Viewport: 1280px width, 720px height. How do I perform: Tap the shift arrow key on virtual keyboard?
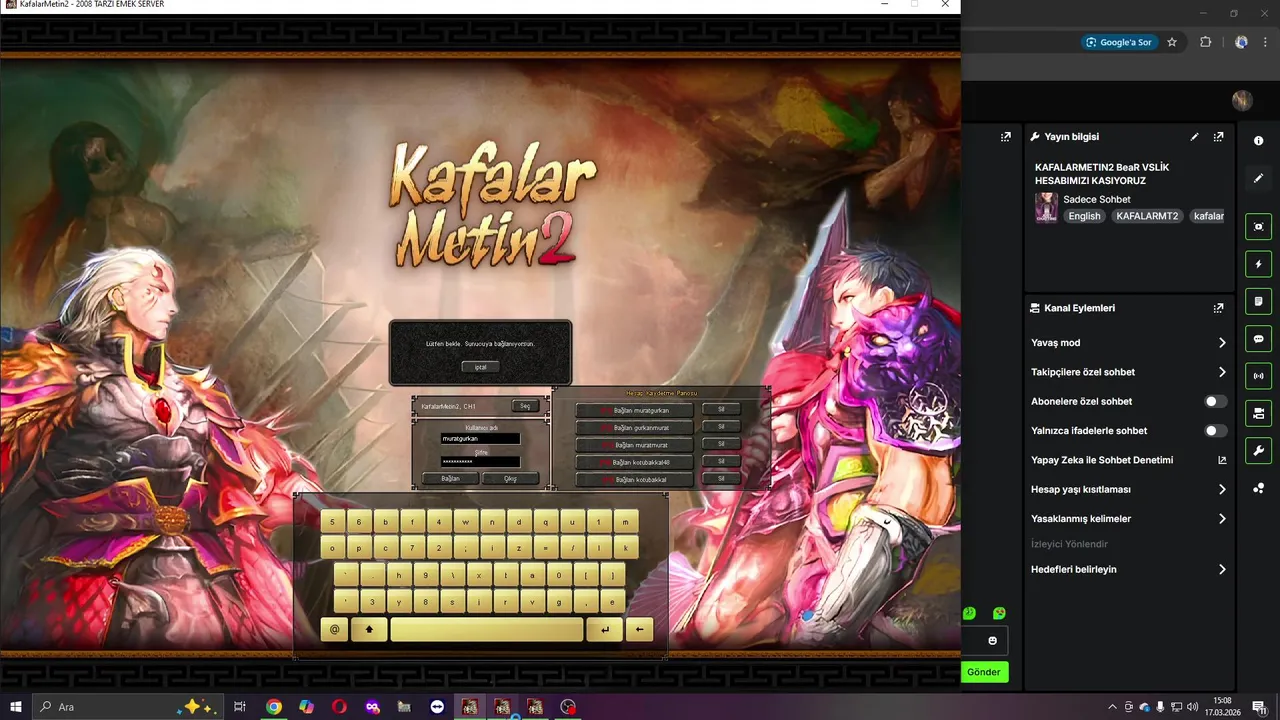[x=369, y=630]
